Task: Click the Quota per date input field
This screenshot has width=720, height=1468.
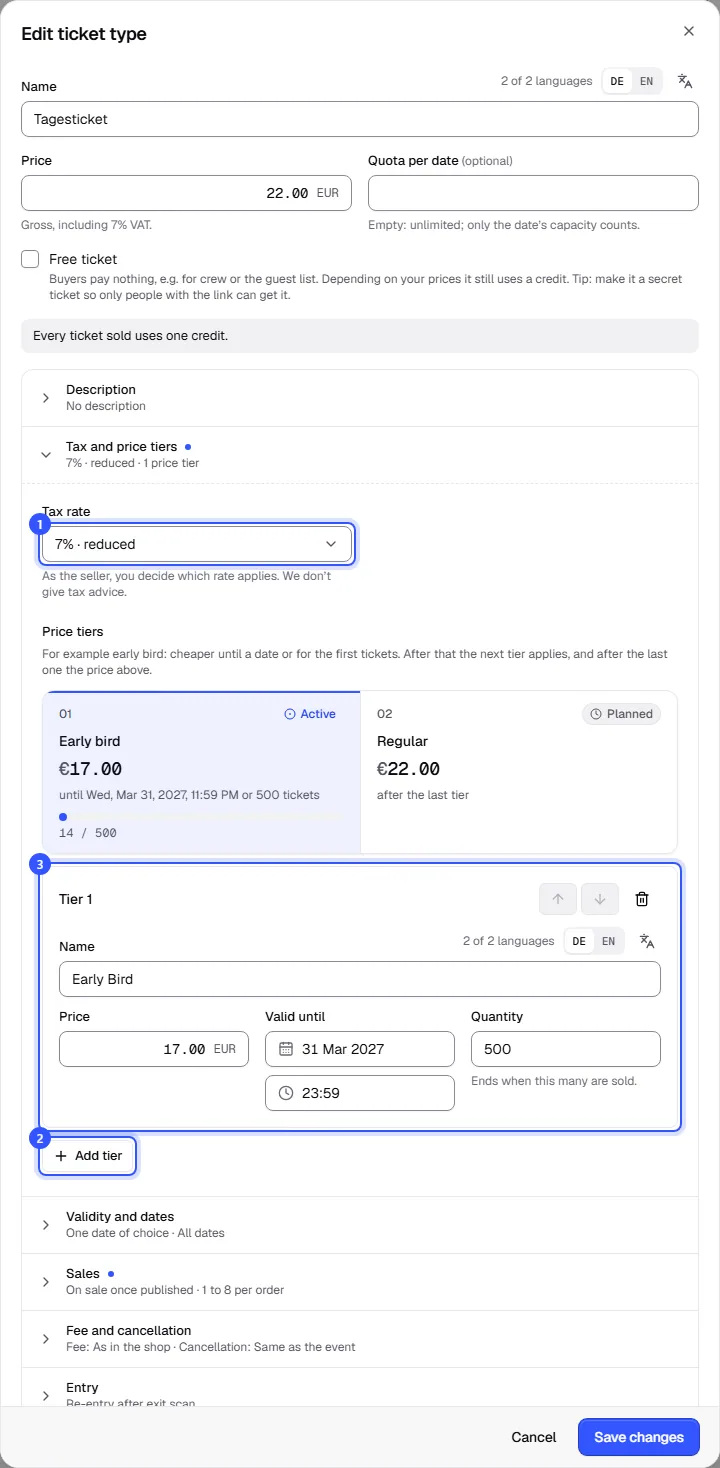Action: pyautogui.click(x=533, y=193)
